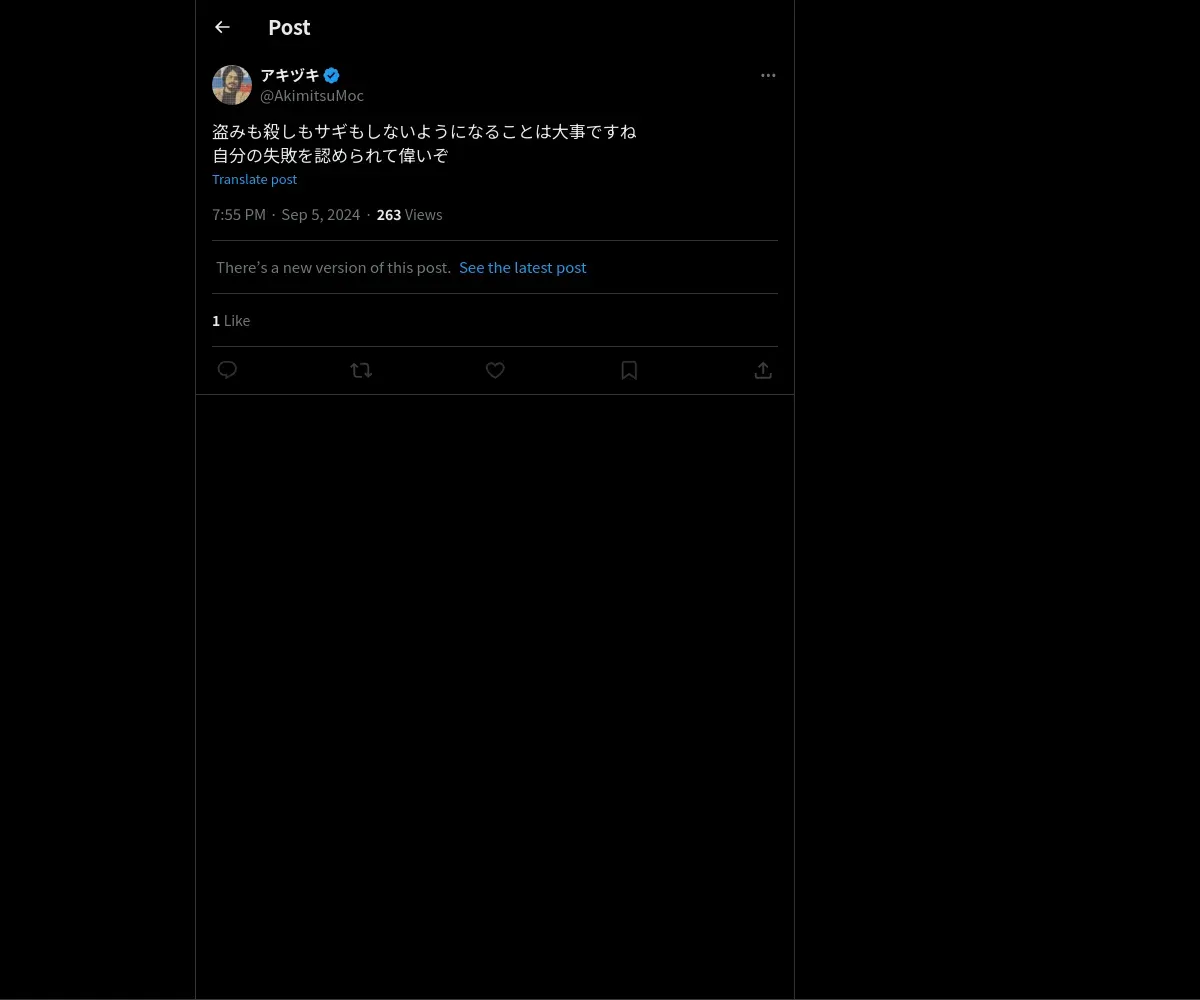Repost this post with the retweet icon
The height and width of the screenshot is (1000, 1200).
361,370
